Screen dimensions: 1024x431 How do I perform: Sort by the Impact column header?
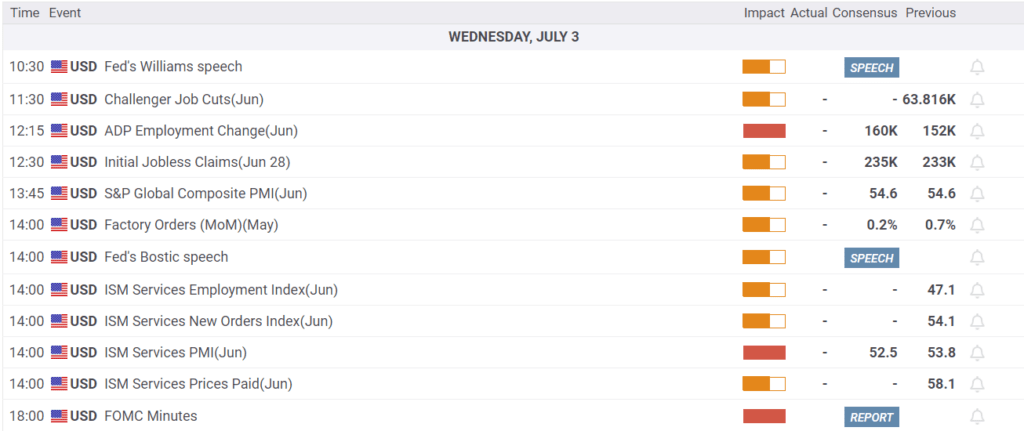click(763, 13)
